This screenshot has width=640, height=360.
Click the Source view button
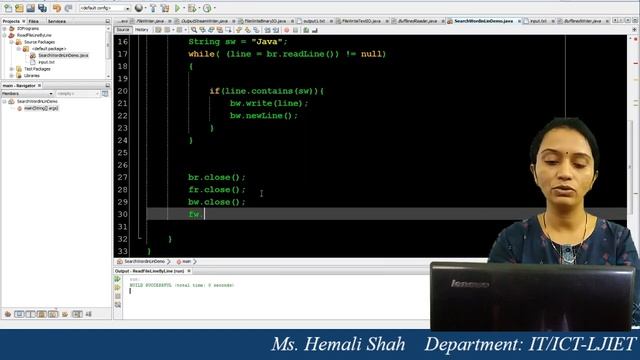coord(122,30)
